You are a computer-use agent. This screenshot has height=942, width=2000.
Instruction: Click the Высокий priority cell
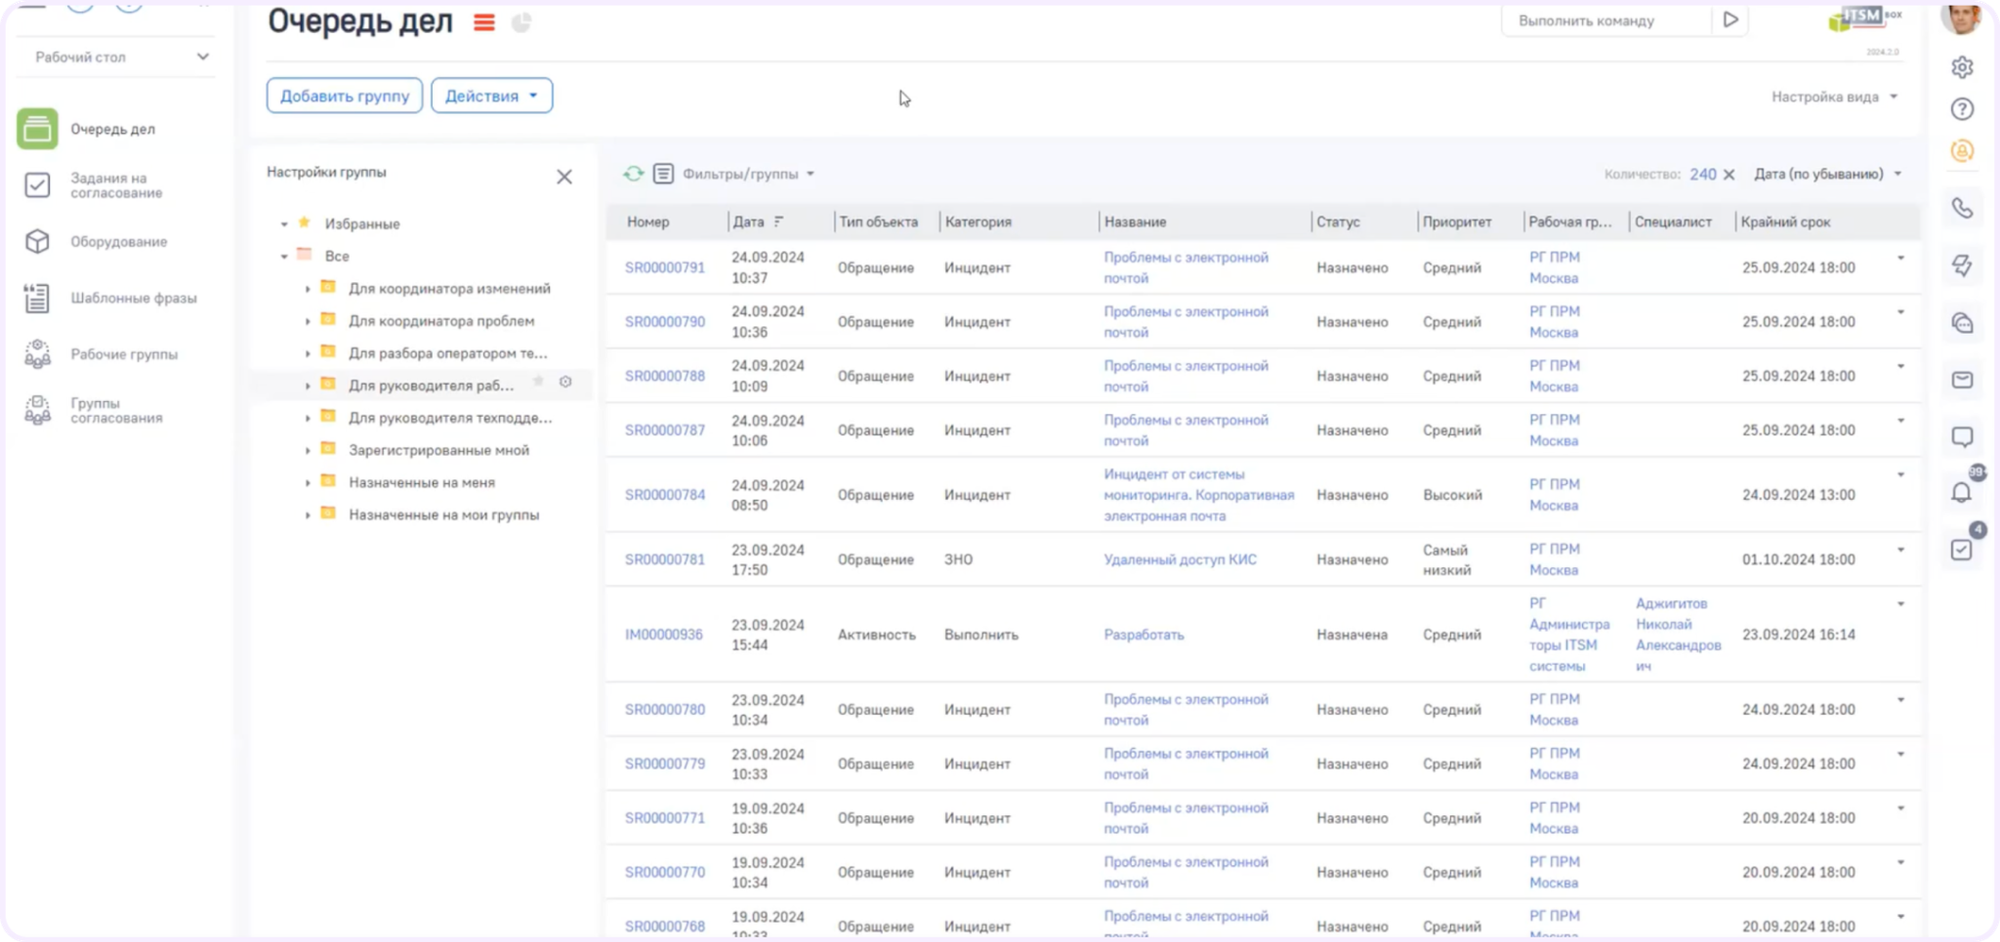click(1452, 495)
